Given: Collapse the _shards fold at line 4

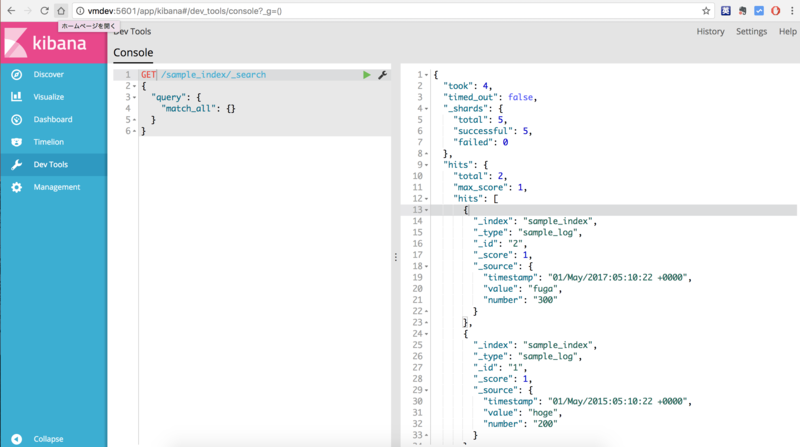Looking at the screenshot, I should coord(427,109).
